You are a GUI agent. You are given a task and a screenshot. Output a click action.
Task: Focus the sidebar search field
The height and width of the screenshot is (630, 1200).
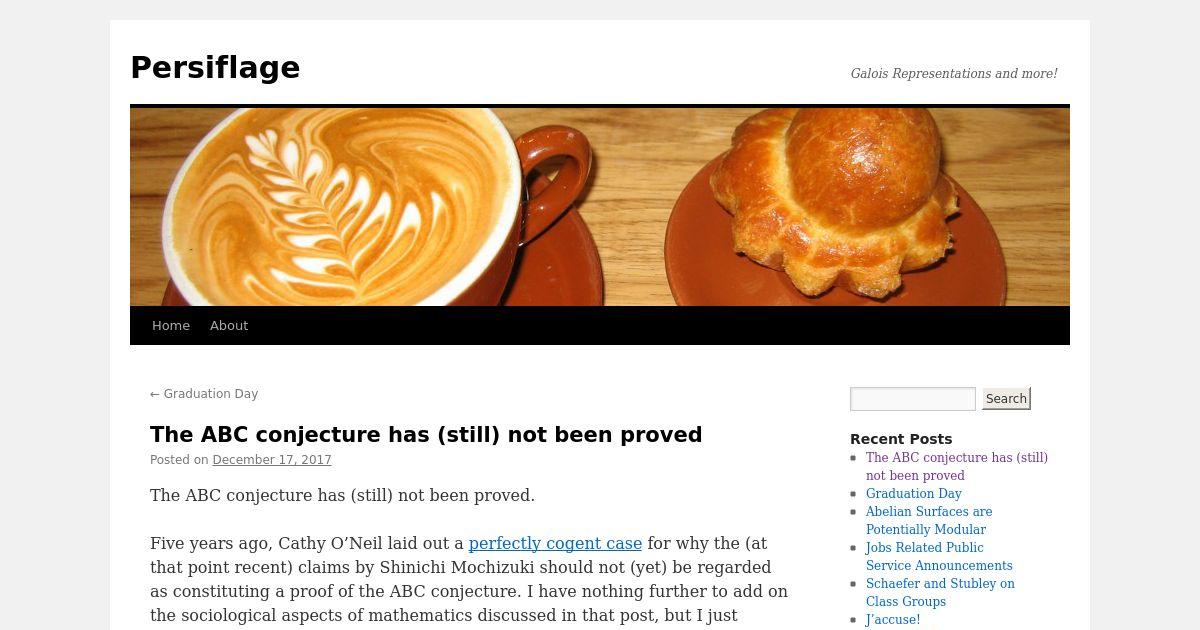point(913,399)
